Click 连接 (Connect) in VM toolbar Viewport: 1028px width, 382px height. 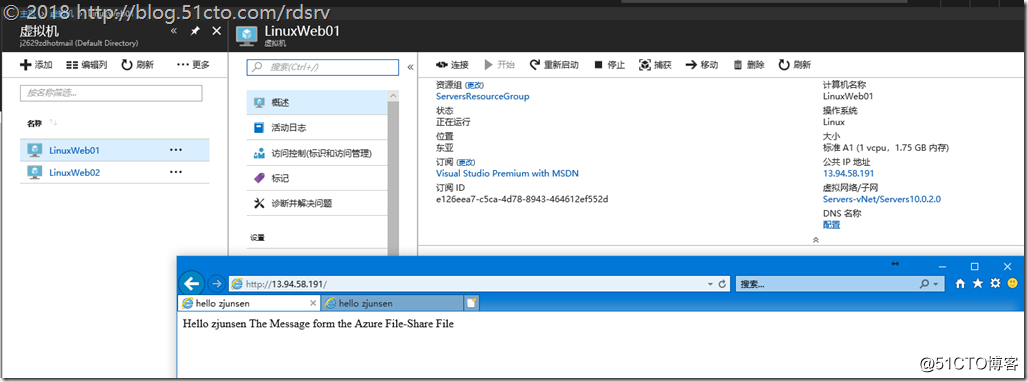pyautogui.click(x=452, y=65)
